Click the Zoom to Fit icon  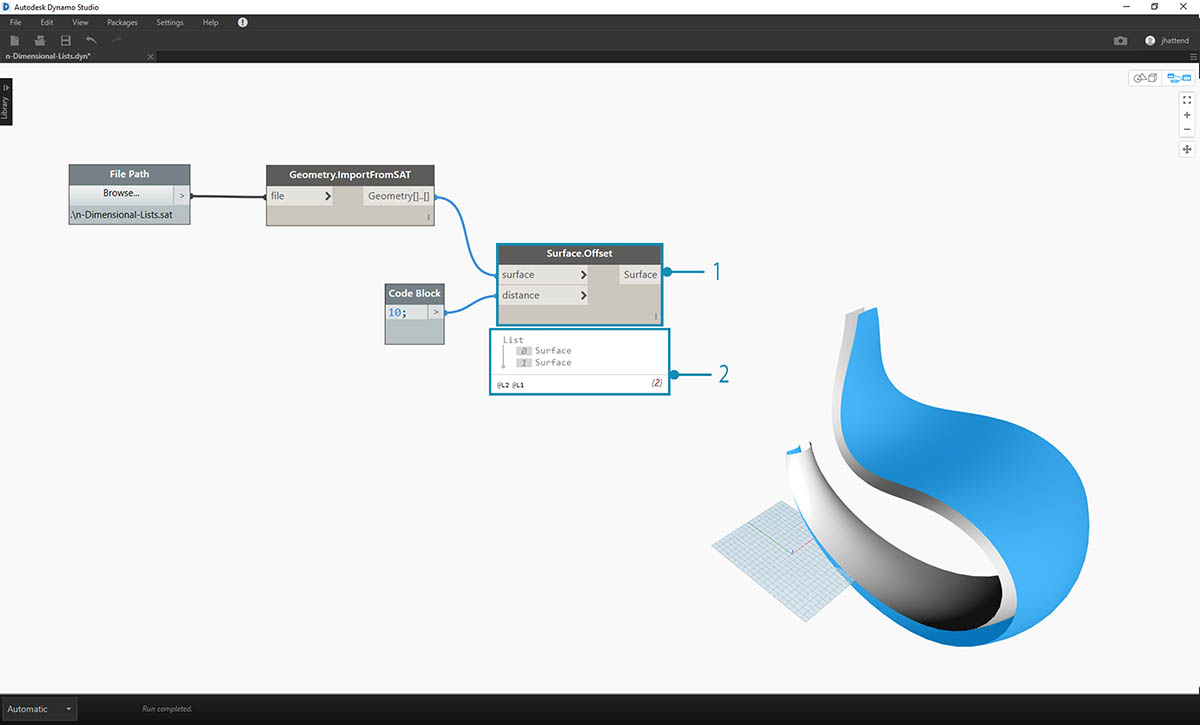coord(1187,100)
